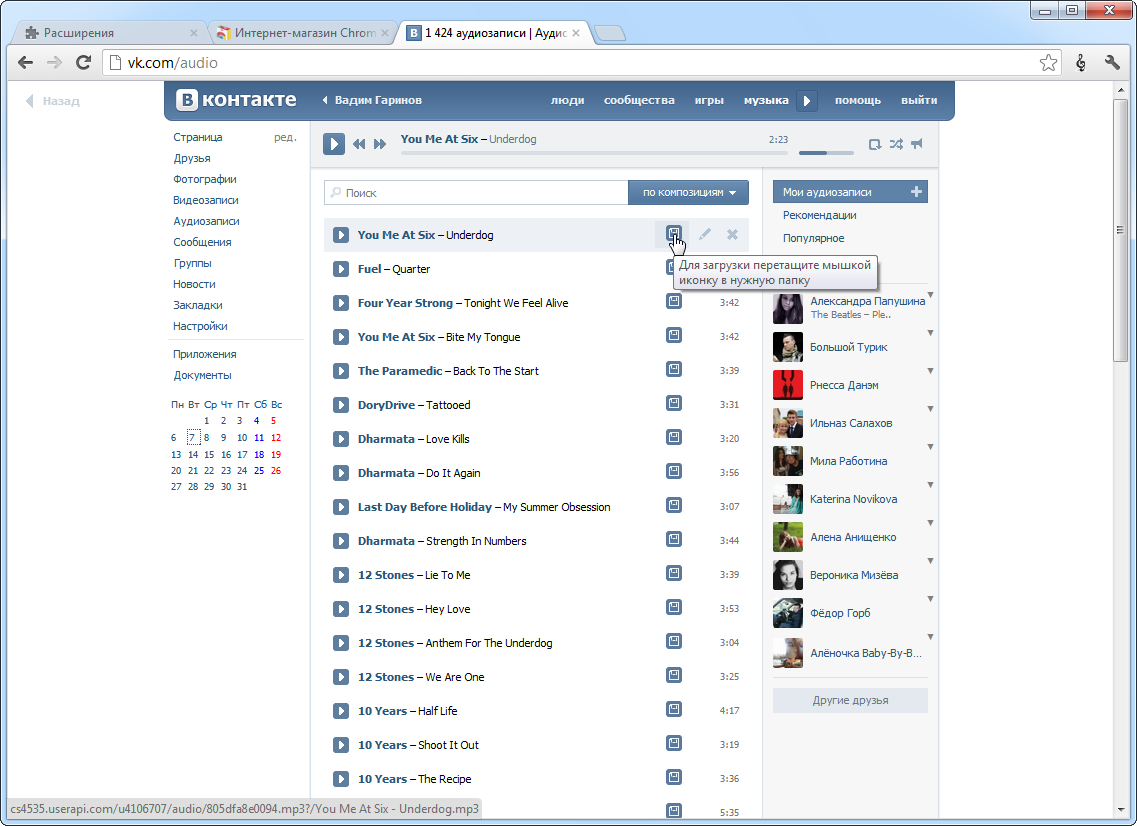Viewport: 1137px width, 826px height.
Task: Click the music player button in header bar
Action: tap(806, 101)
